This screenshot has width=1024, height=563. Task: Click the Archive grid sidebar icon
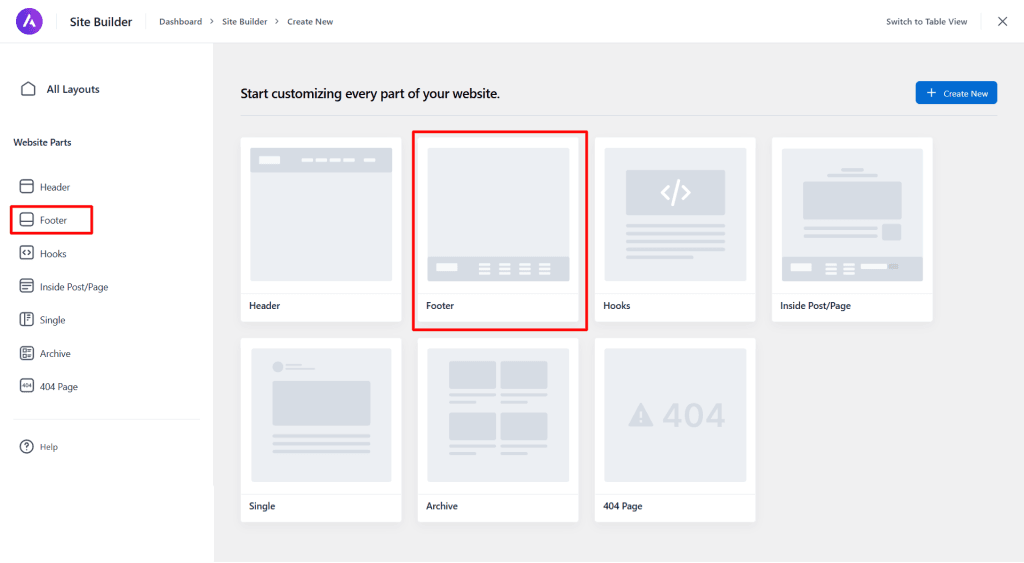click(27, 354)
